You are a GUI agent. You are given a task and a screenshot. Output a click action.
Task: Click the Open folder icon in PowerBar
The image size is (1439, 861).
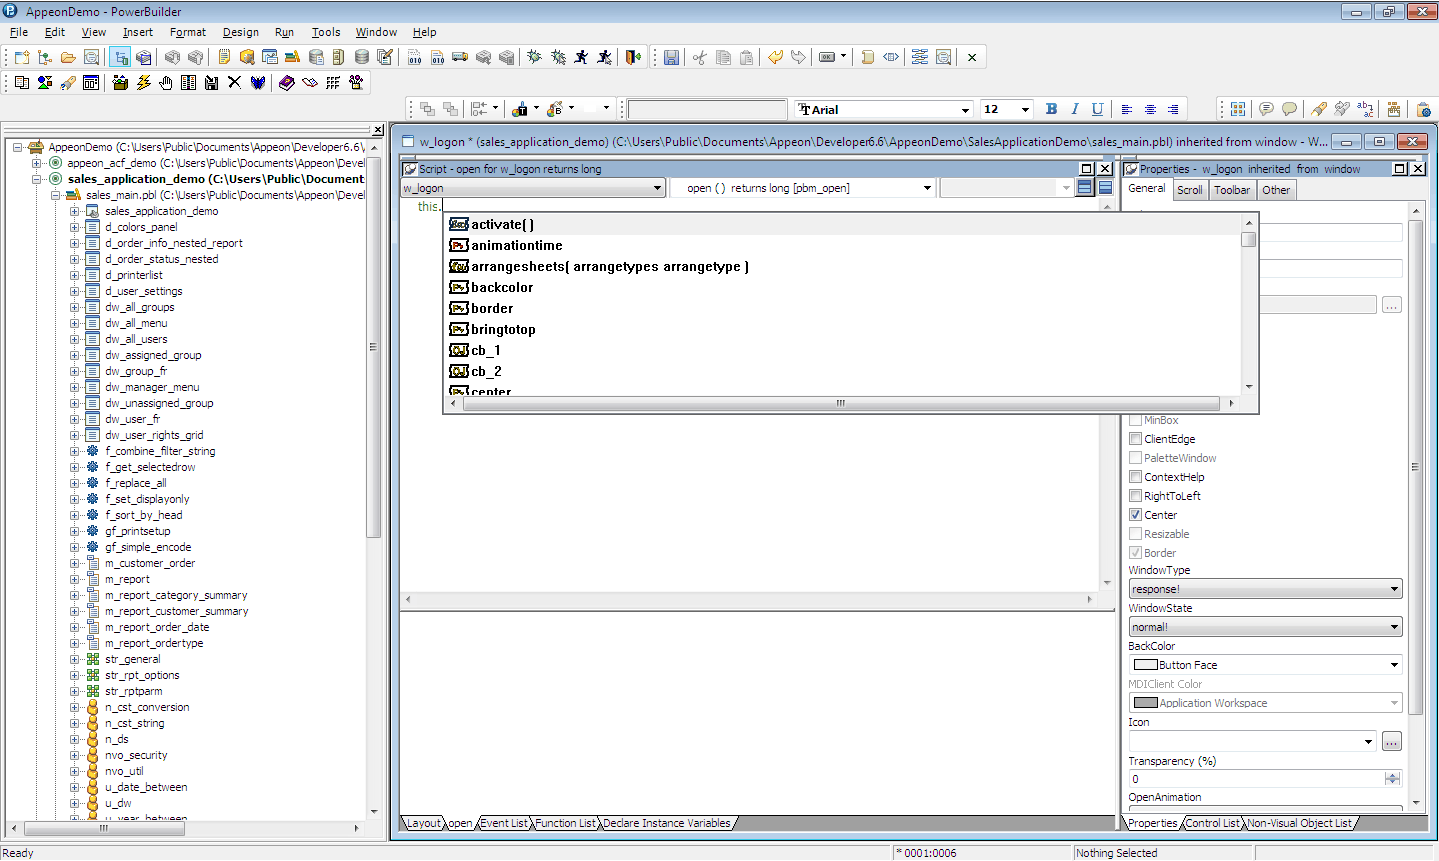(68, 57)
